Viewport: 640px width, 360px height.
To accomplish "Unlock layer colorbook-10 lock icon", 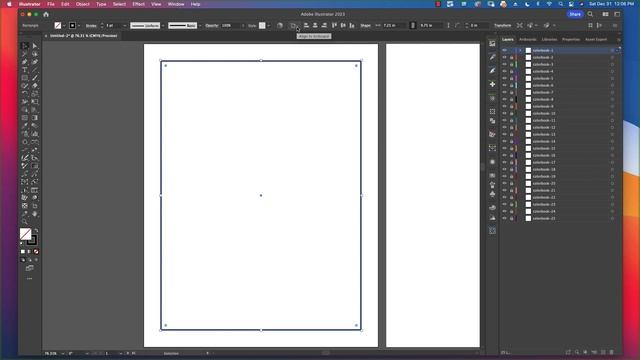I will pos(511,113).
